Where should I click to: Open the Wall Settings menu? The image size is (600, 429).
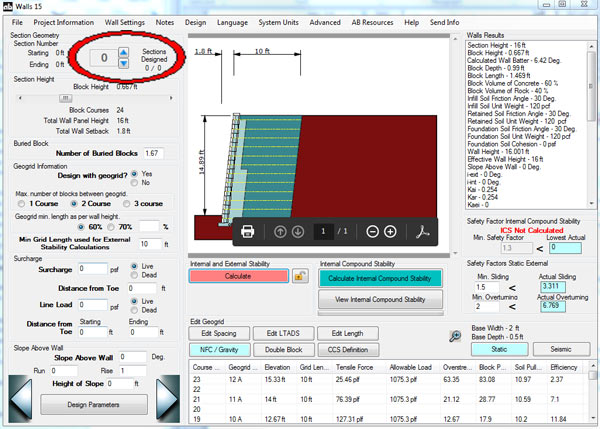(x=125, y=22)
